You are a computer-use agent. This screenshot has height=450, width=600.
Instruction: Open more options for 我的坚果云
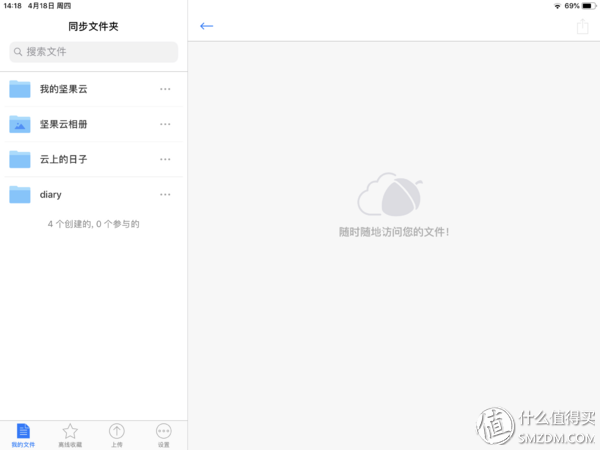(x=165, y=89)
